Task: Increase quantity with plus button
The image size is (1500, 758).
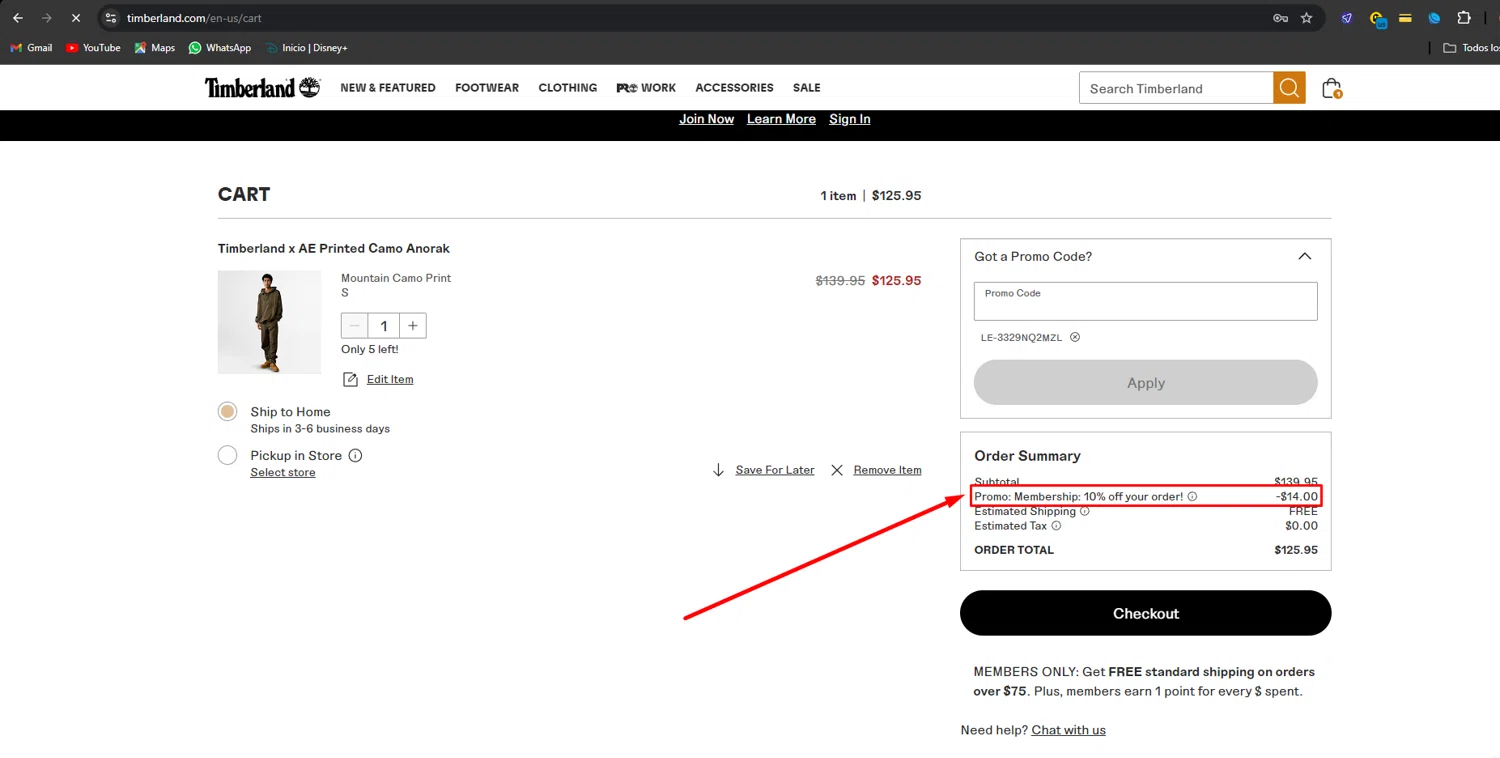Action: [413, 326]
